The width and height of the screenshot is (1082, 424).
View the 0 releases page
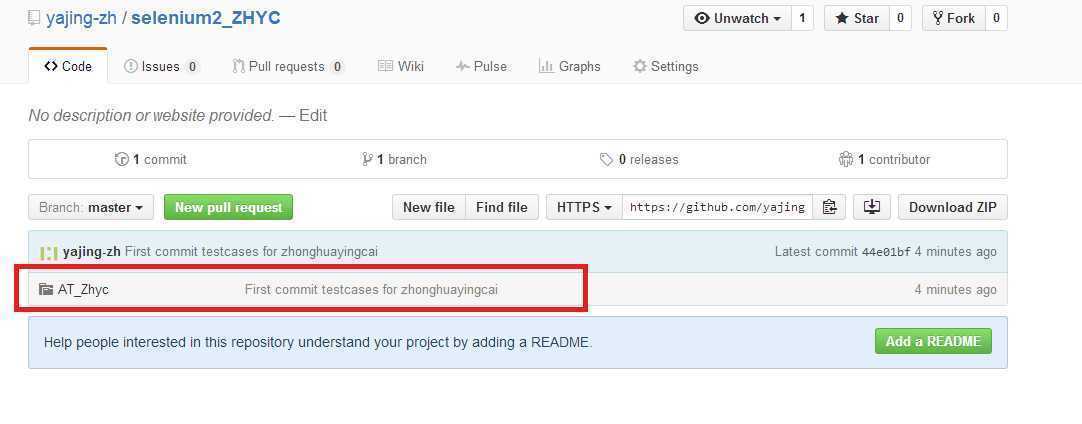pos(639,160)
